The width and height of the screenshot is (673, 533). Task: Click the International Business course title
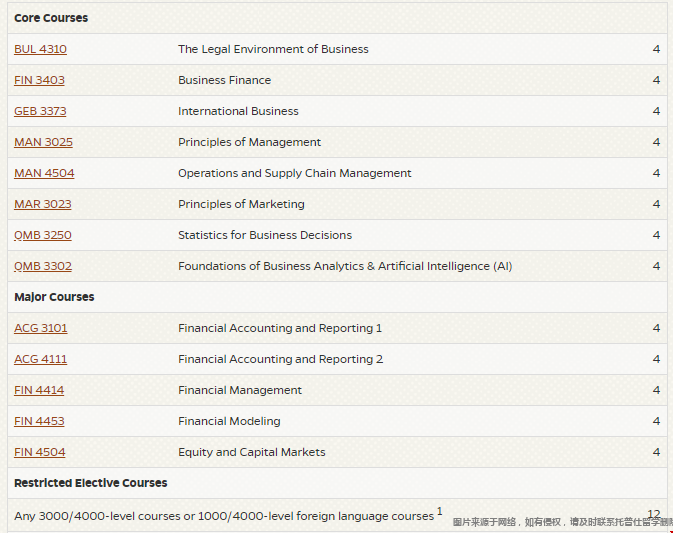click(x=238, y=111)
